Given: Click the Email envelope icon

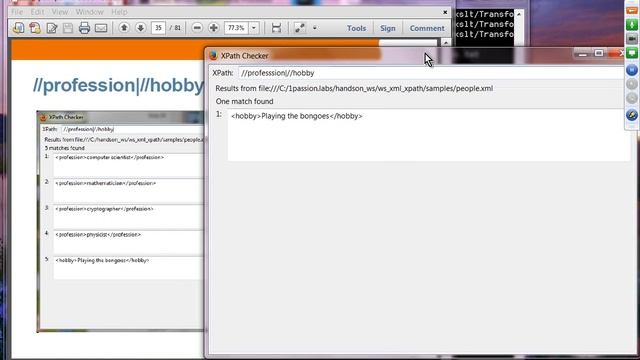Looking at the screenshot, I should (x=101, y=28).
